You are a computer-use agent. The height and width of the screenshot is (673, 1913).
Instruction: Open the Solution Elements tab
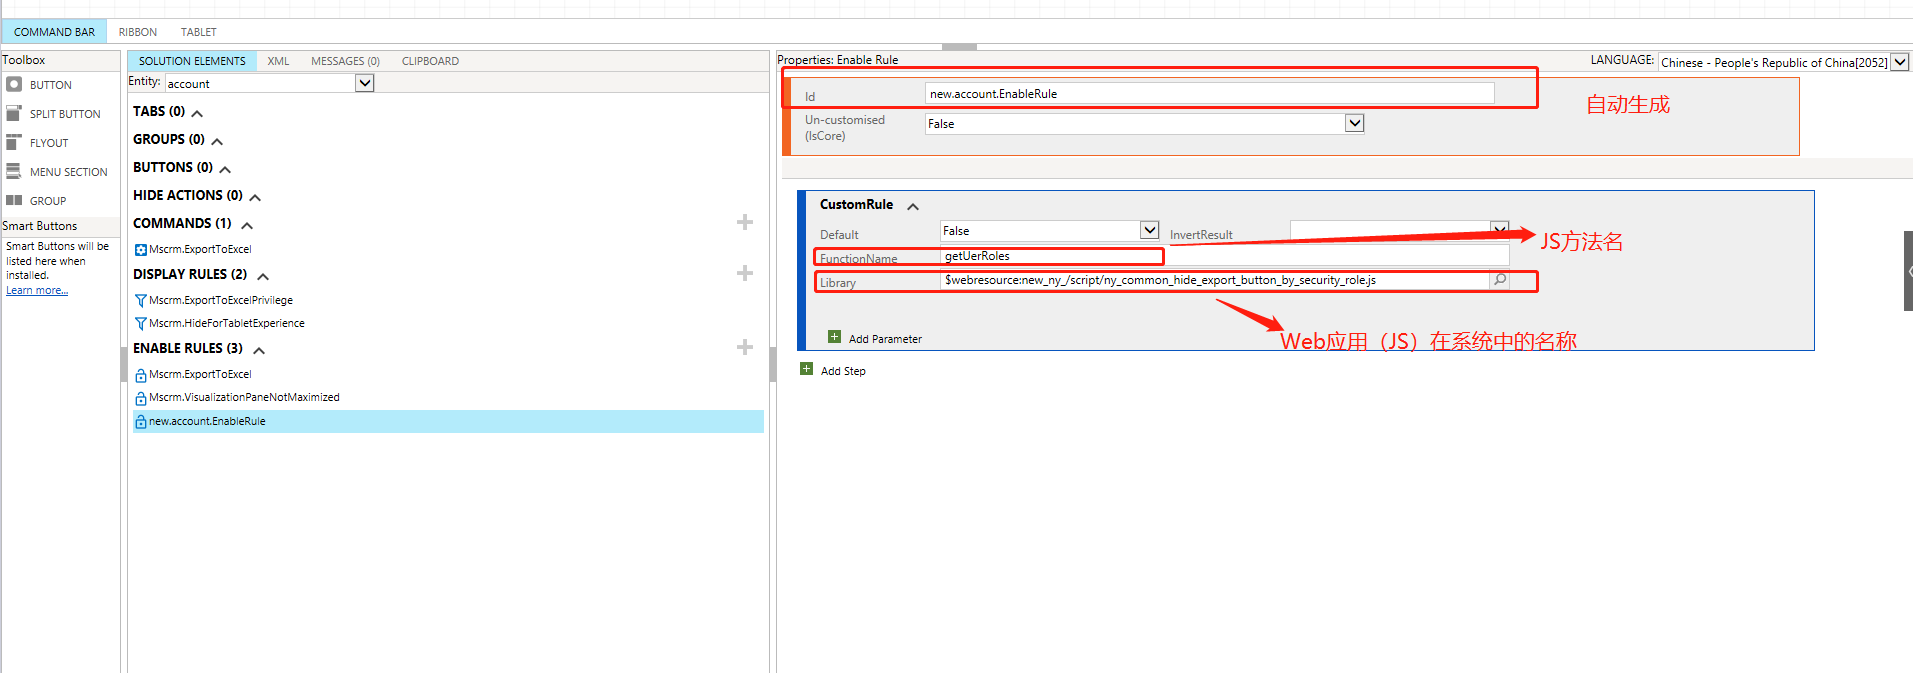[x=192, y=61]
